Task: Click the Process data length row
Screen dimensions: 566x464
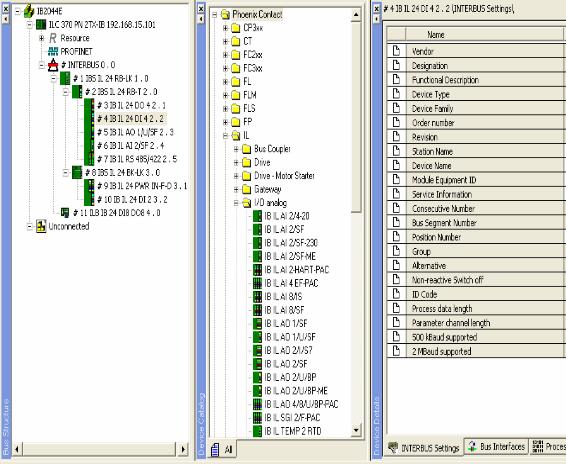Action: point(476,308)
